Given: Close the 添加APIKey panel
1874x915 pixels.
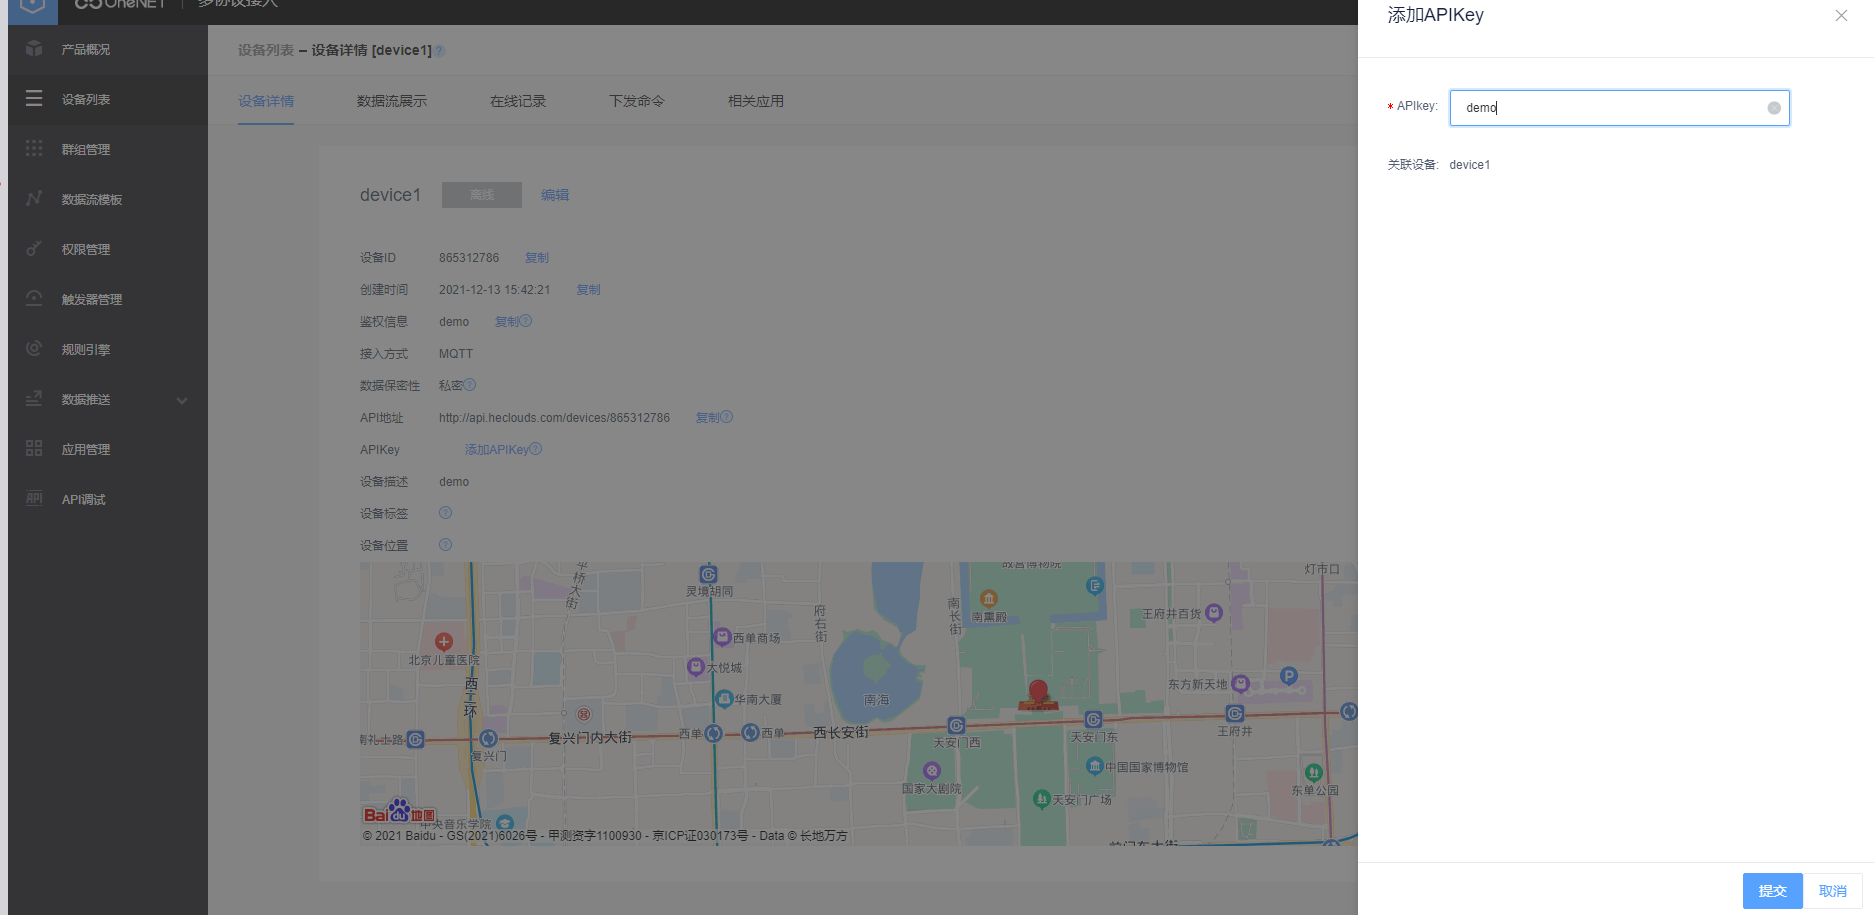Looking at the screenshot, I should point(1841,15).
